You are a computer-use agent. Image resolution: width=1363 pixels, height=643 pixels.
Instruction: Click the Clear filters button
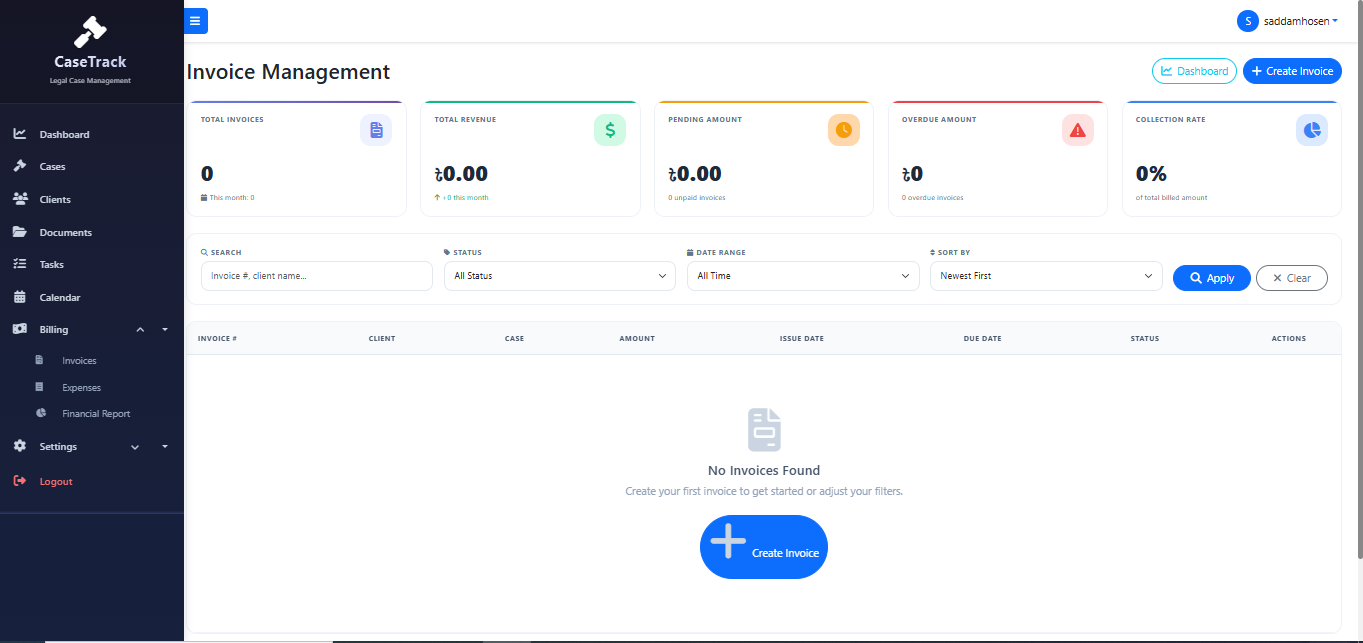tap(1292, 278)
